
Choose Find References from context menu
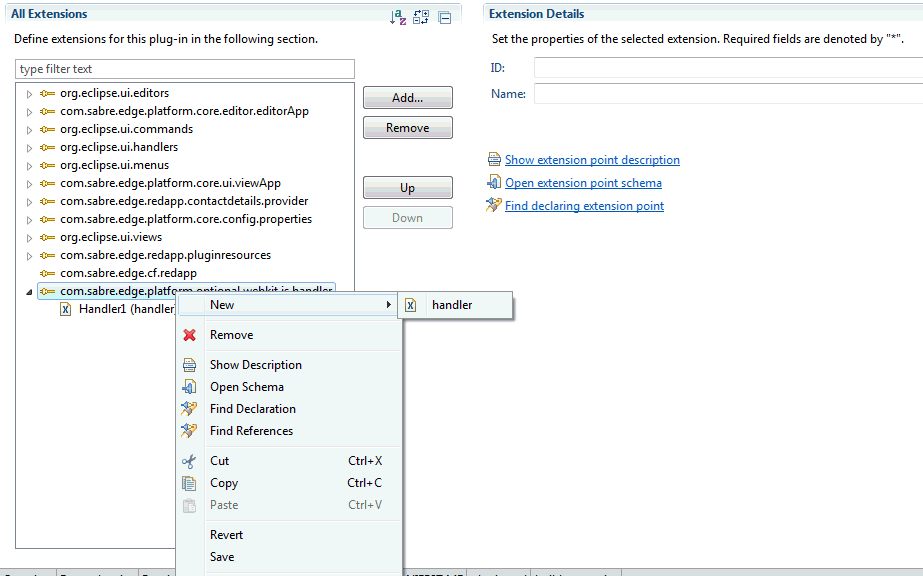coord(251,431)
